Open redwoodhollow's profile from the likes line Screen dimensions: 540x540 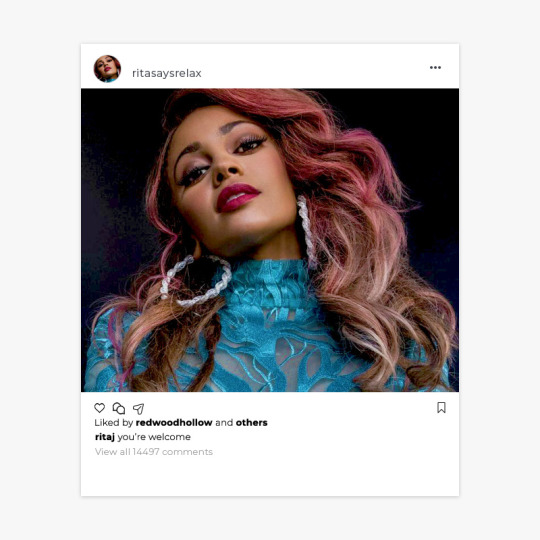point(174,423)
